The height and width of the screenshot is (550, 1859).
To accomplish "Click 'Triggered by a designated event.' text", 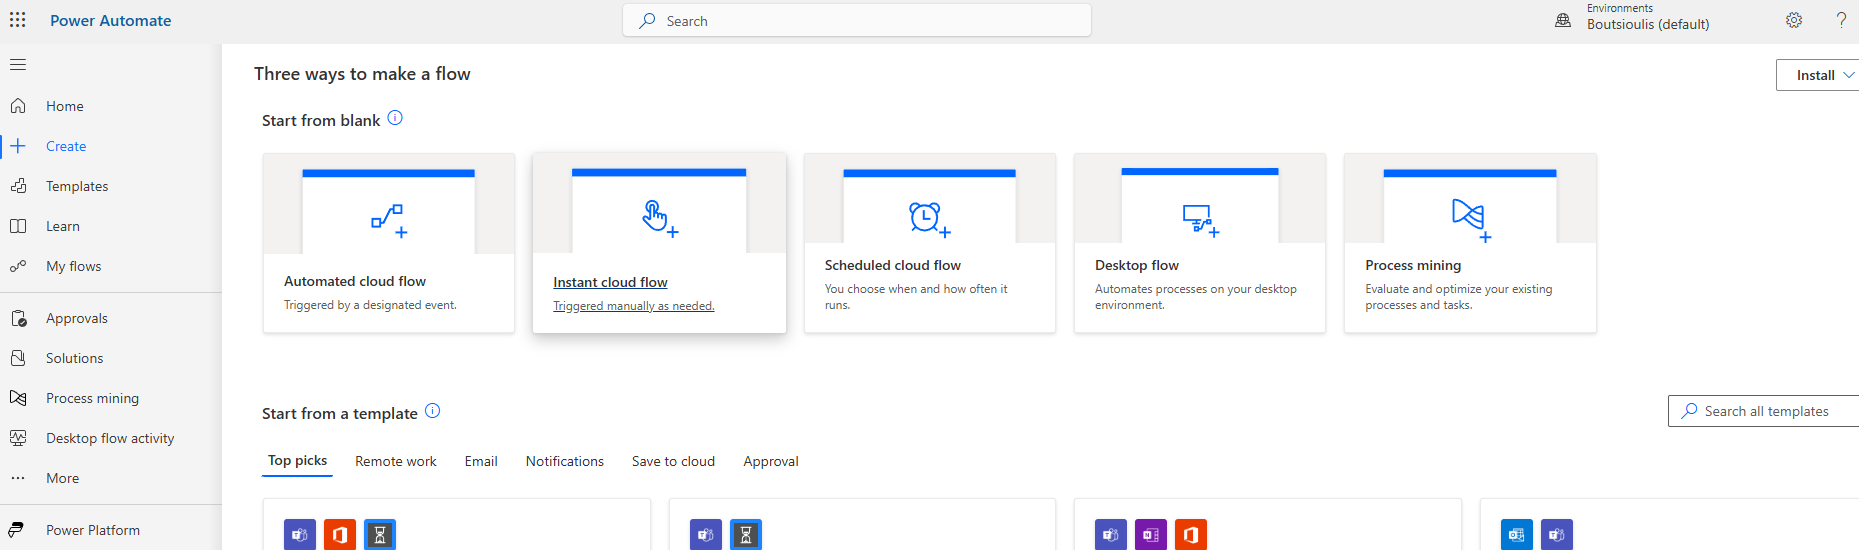I will pos(370,305).
